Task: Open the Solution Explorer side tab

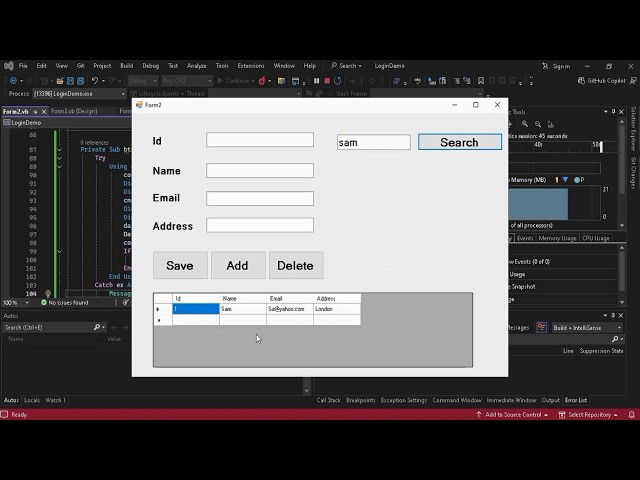Action: coord(633,128)
